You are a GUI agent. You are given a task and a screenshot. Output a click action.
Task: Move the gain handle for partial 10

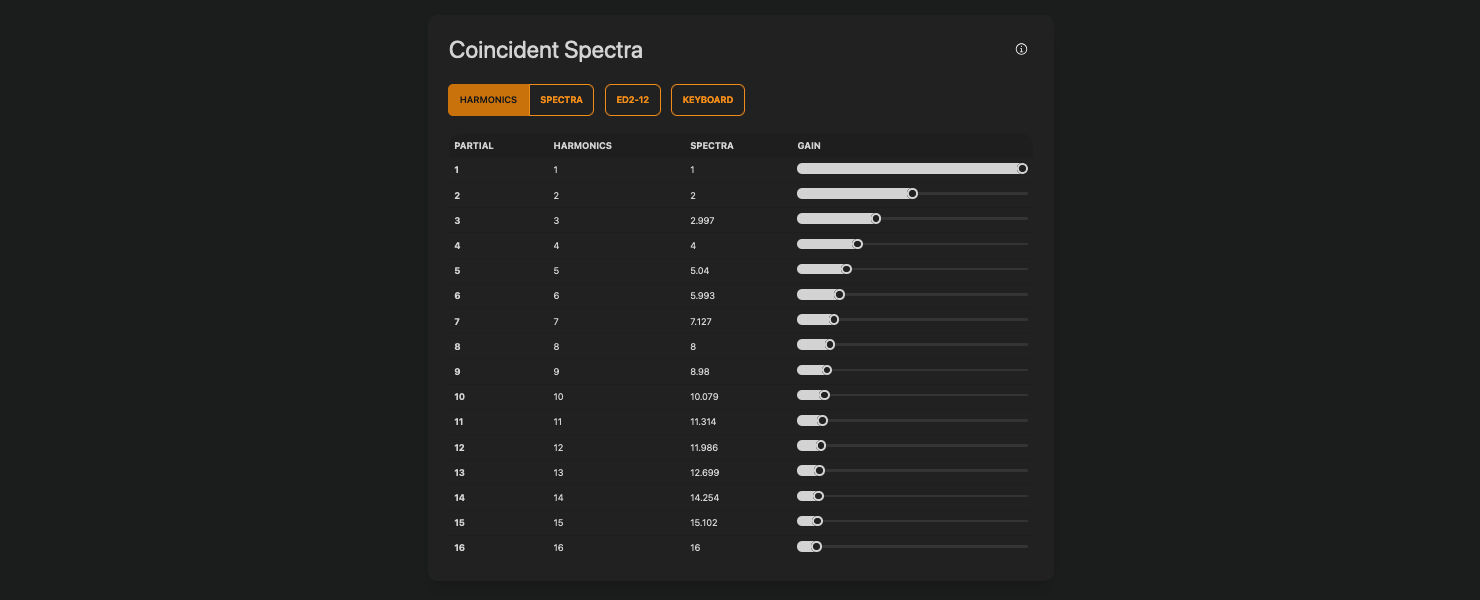pyautogui.click(x=823, y=394)
